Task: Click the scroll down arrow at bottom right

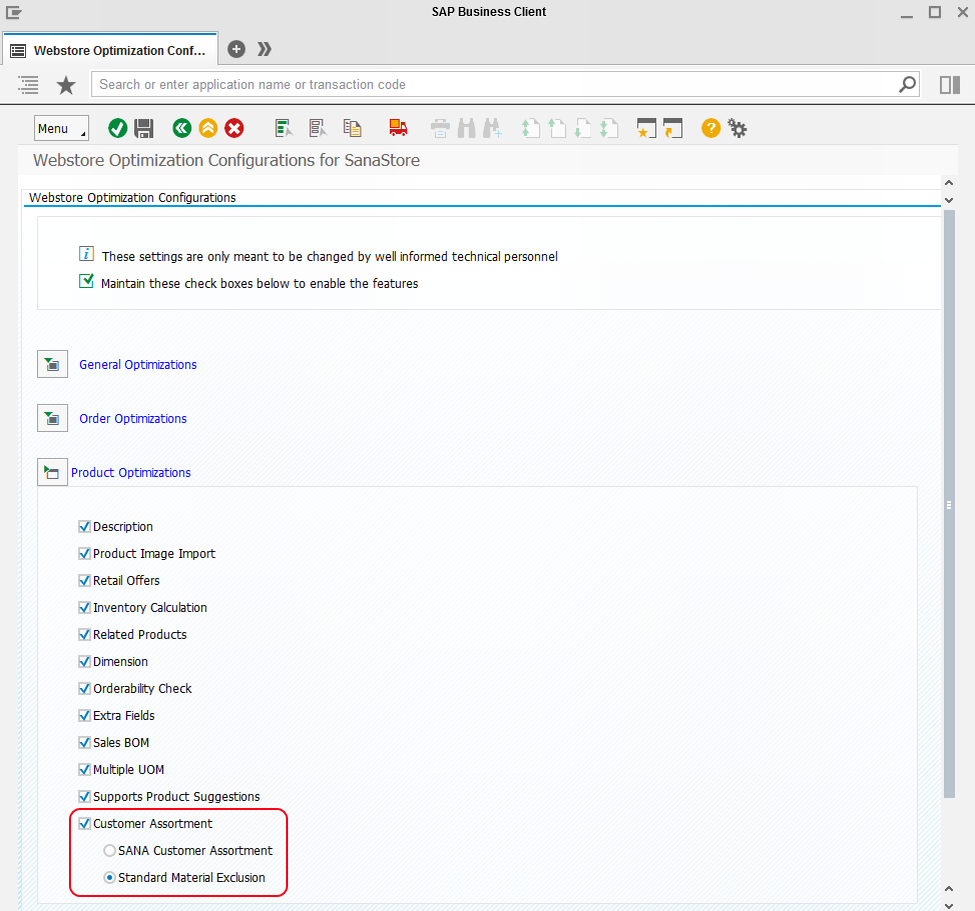Action: coord(949,906)
